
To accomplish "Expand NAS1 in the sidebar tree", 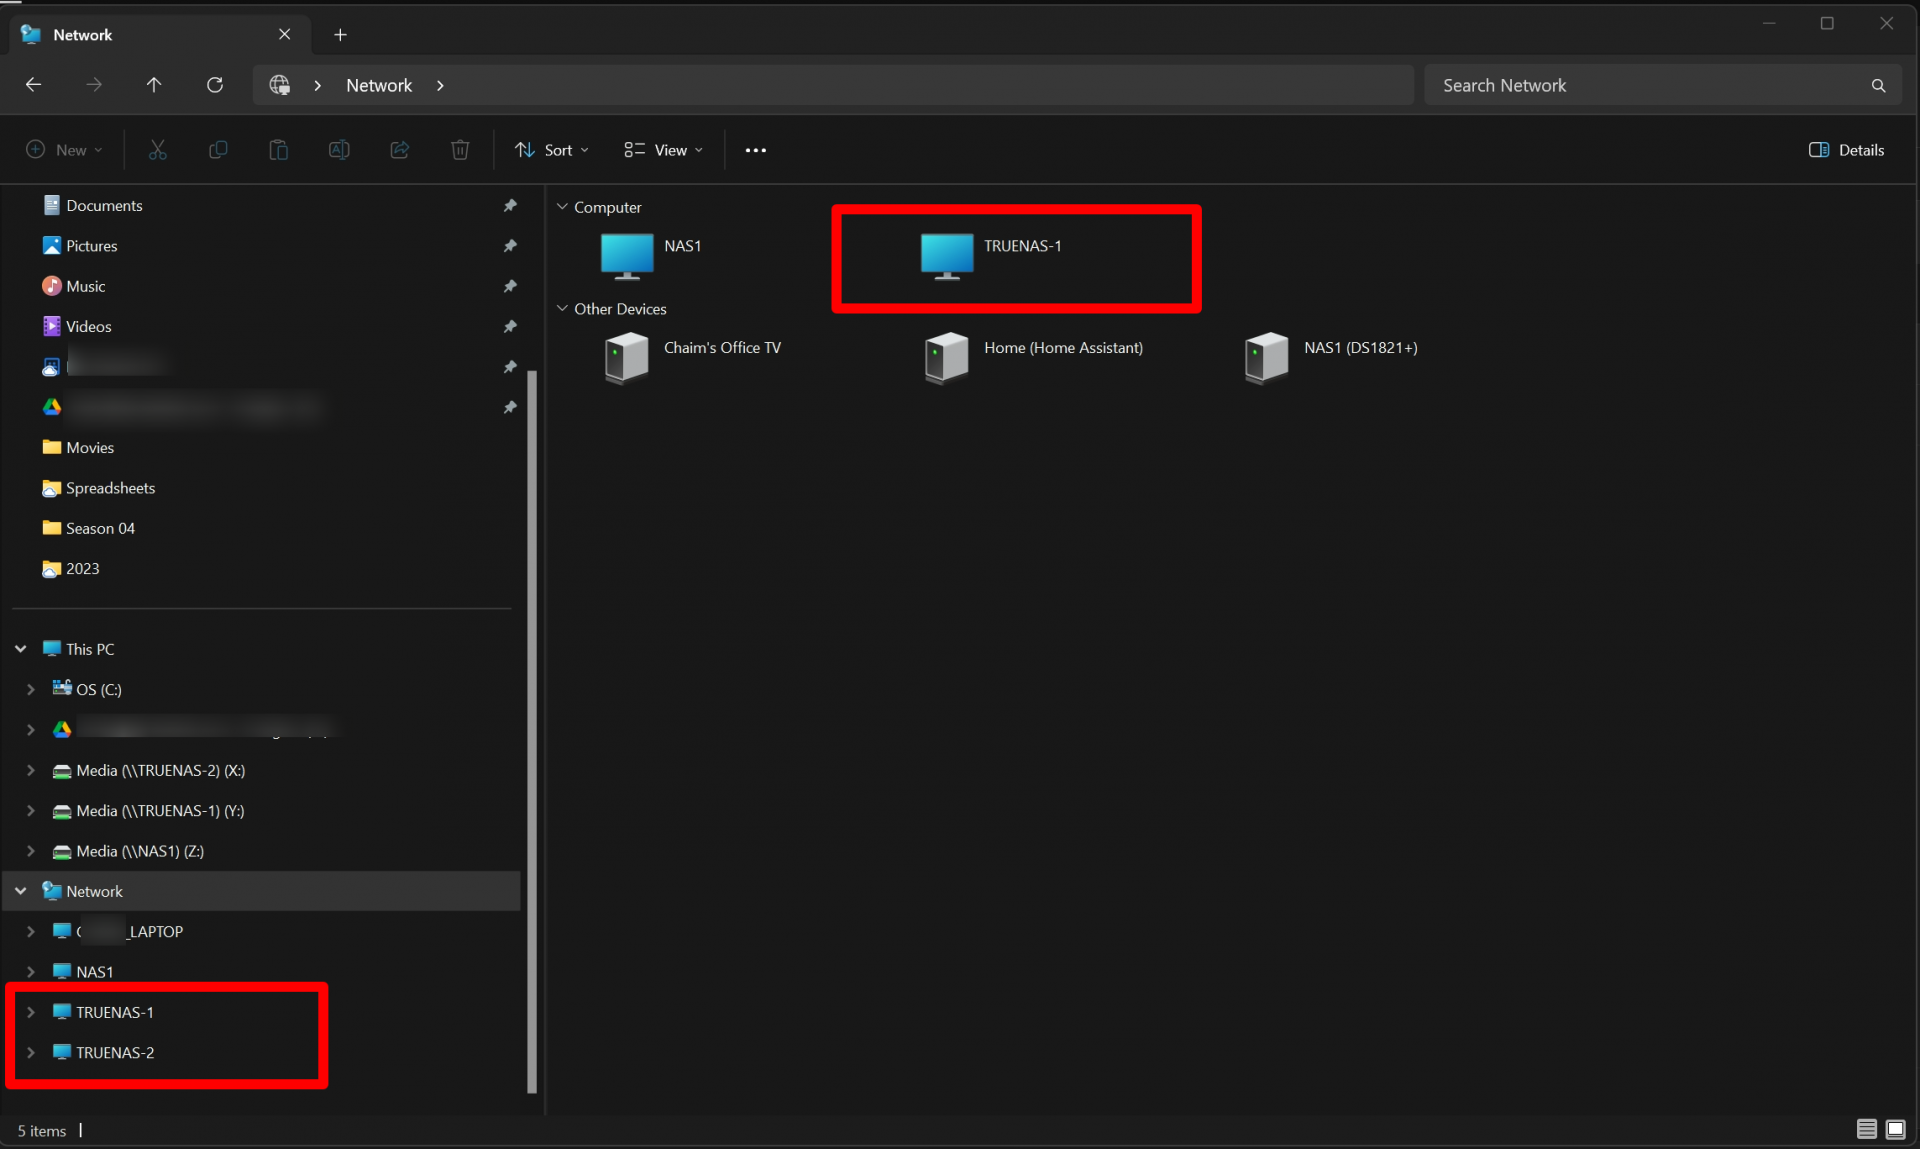I will [30, 972].
